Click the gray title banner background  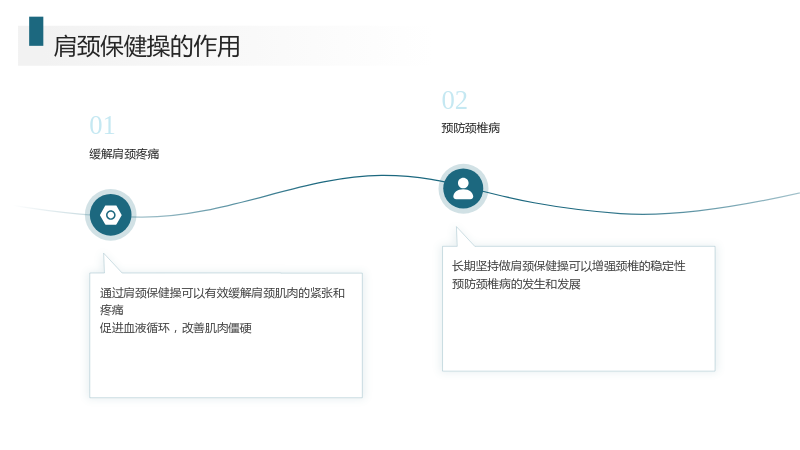306,46
